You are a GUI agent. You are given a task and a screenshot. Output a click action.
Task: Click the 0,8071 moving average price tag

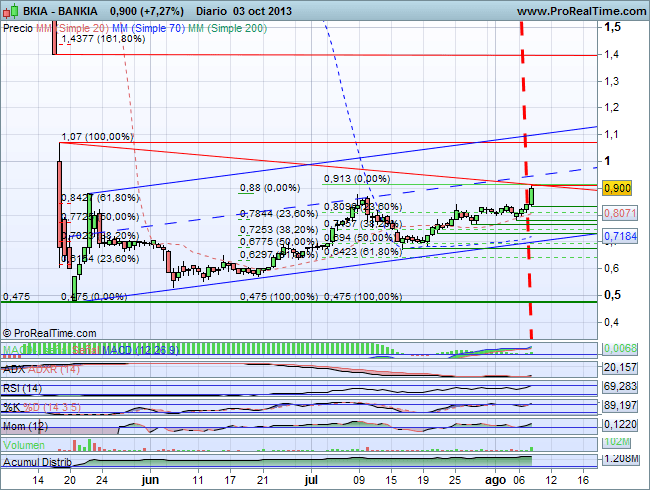pos(620,213)
